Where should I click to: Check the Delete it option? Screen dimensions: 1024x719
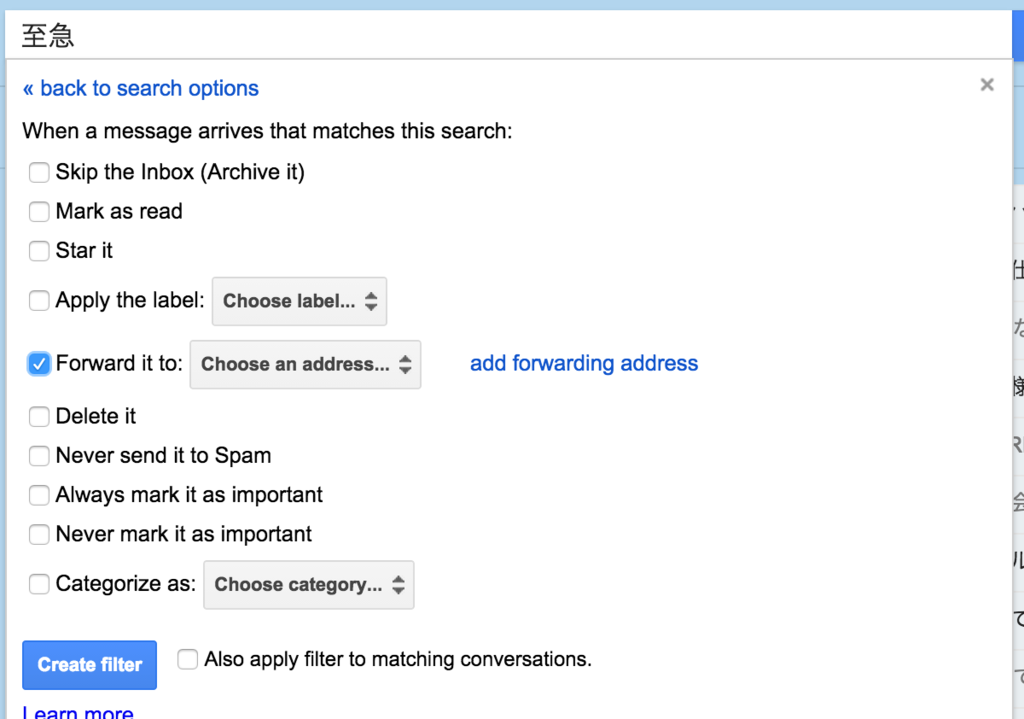39,416
